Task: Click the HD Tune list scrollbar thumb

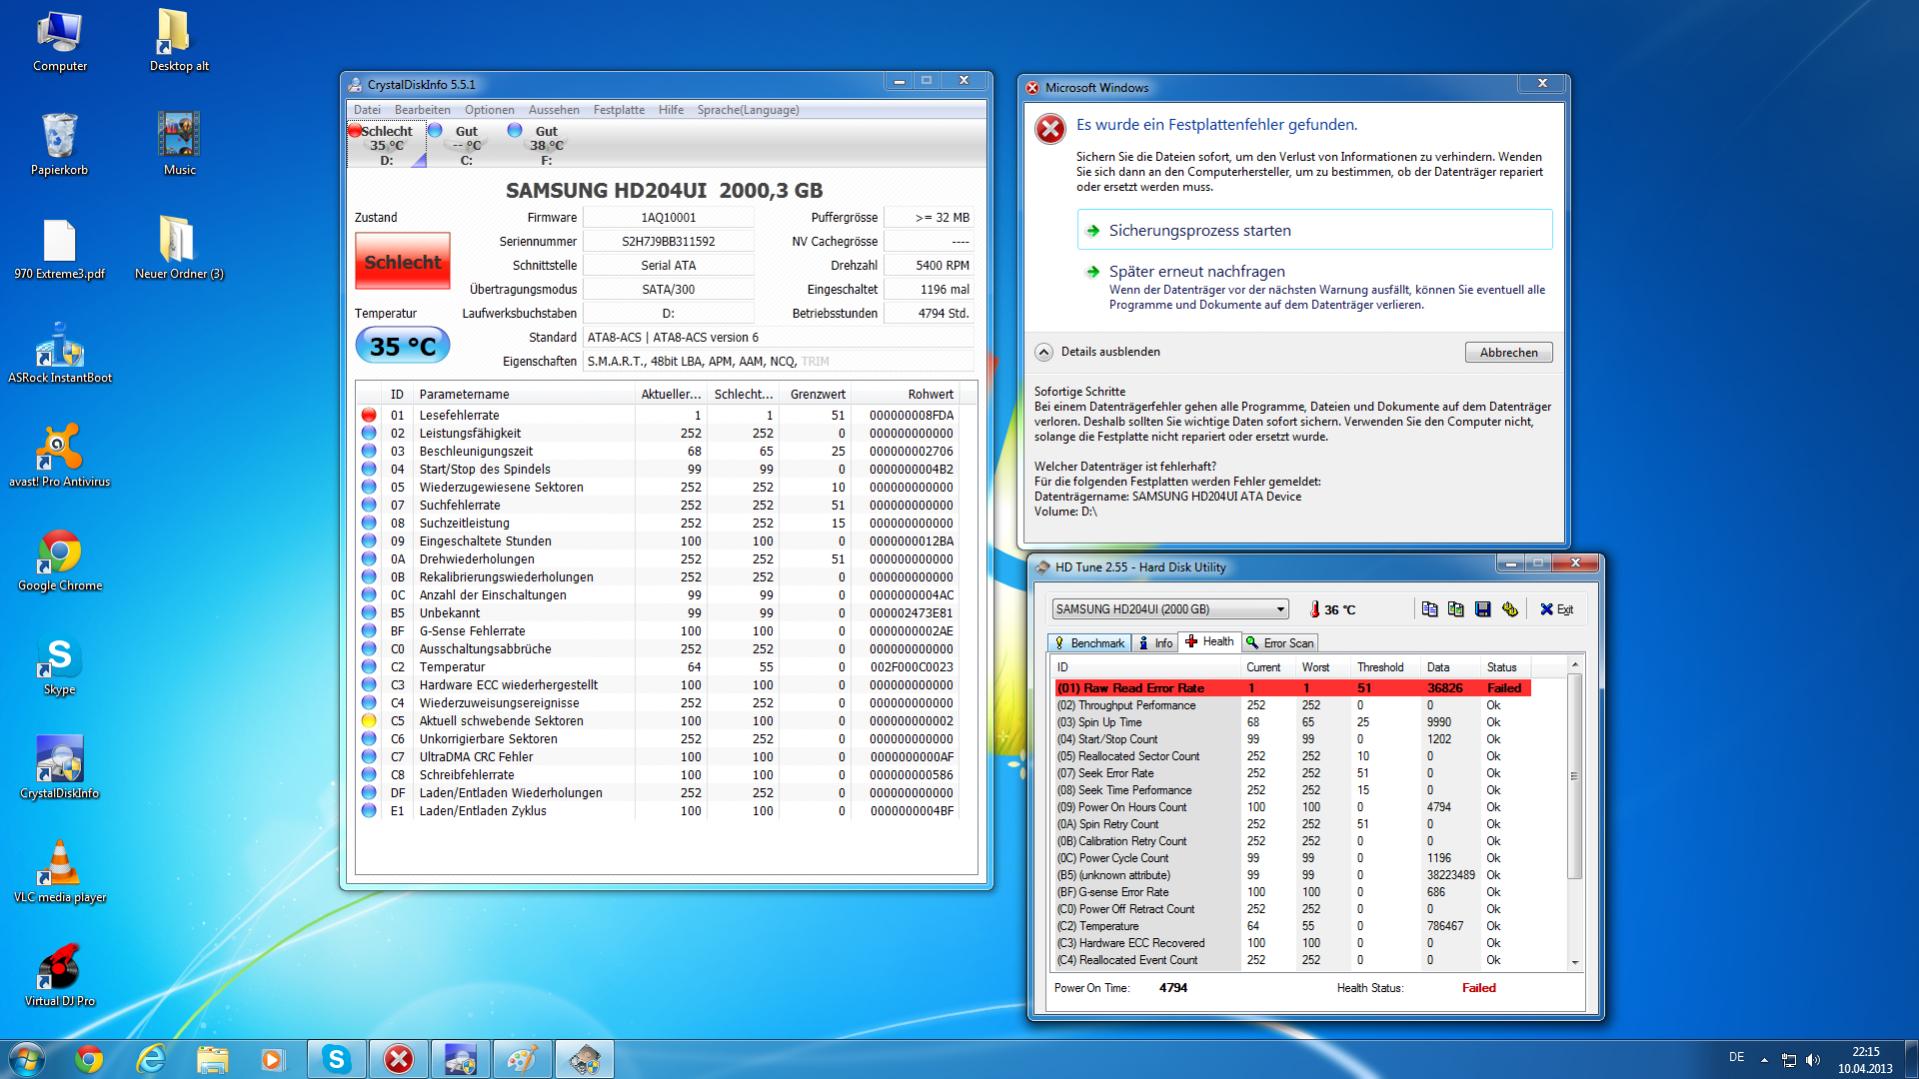Action: pyautogui.click(x=1574, y=776)
